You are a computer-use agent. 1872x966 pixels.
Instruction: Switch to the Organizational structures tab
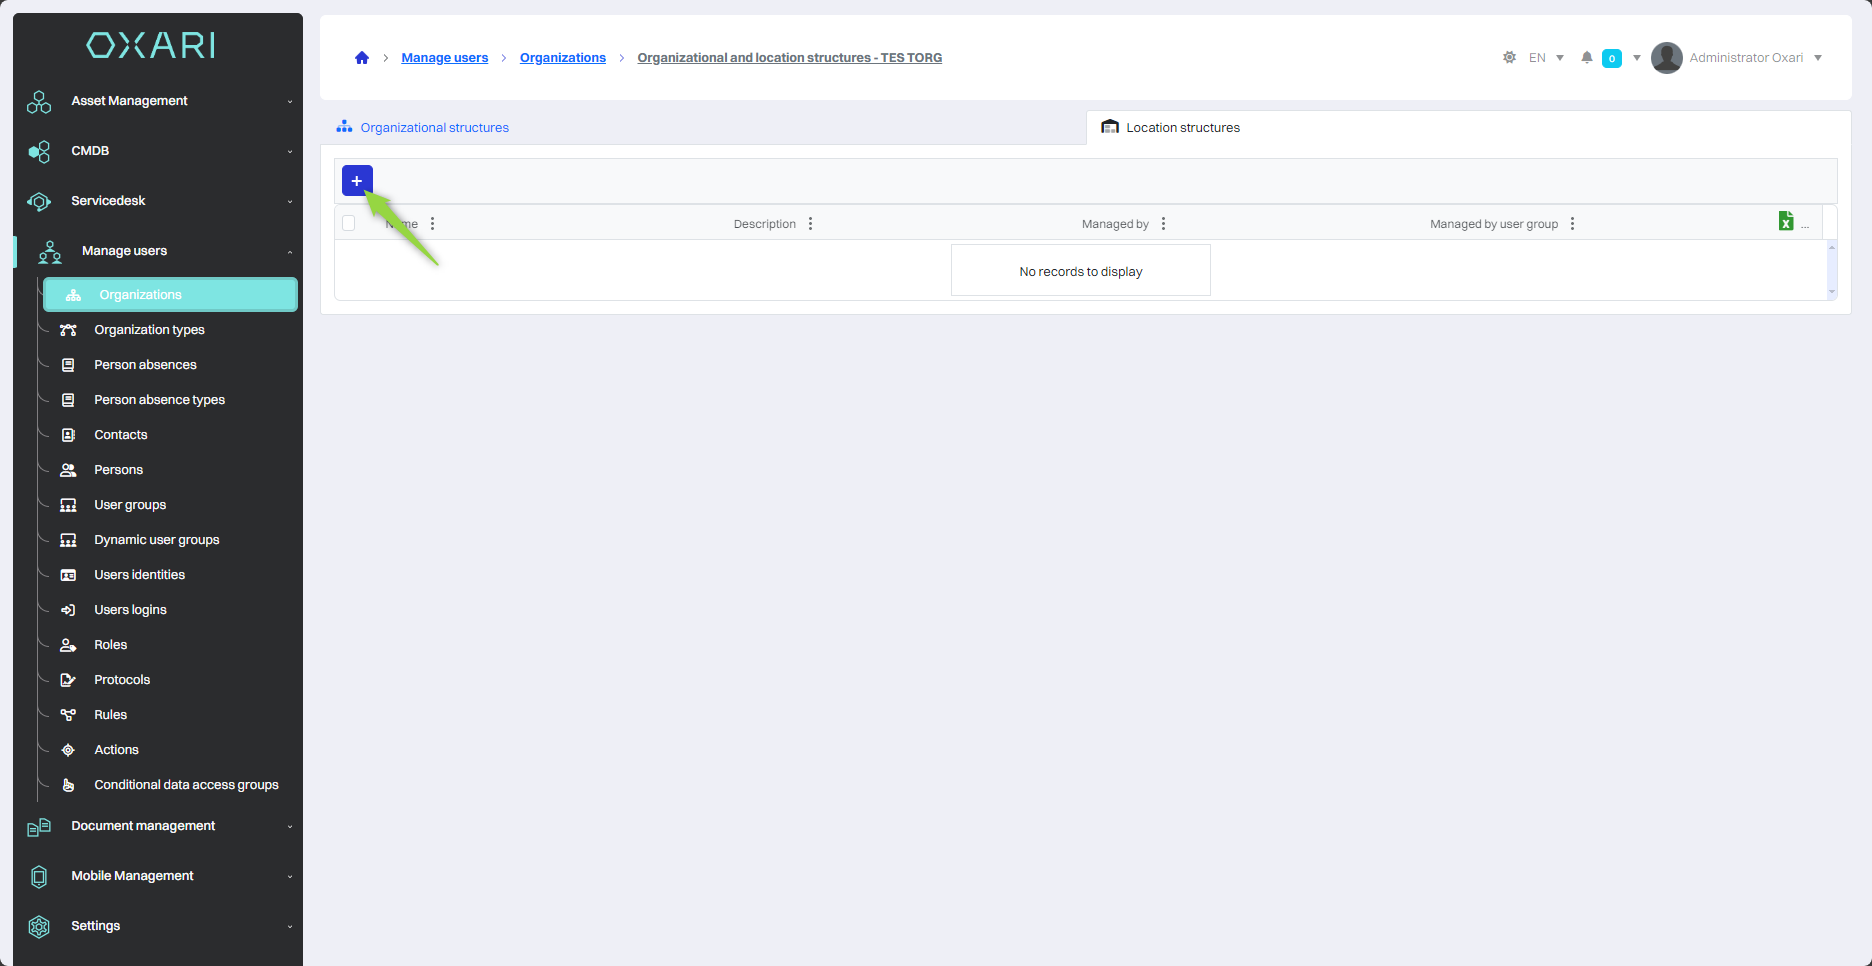click(x=434, y=128)
